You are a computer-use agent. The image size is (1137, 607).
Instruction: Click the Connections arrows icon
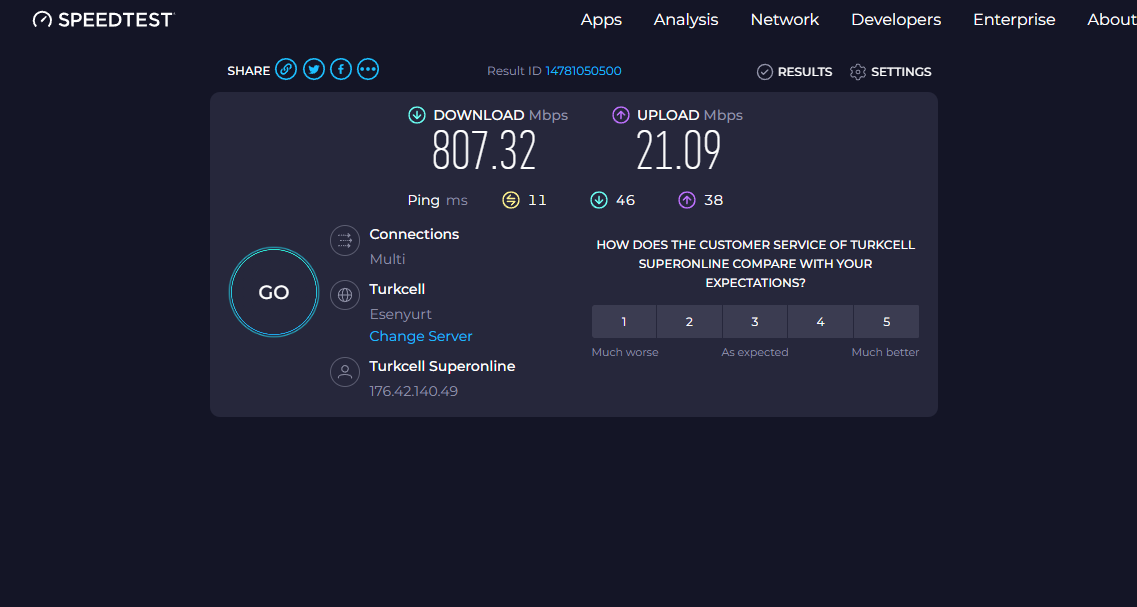point(345,240)
